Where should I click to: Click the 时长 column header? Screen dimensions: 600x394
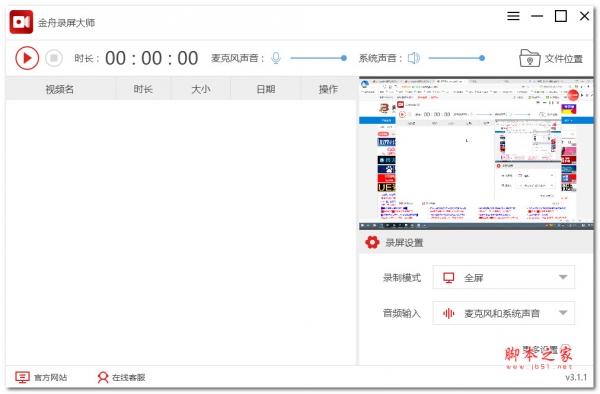click(x=143, y=89)
